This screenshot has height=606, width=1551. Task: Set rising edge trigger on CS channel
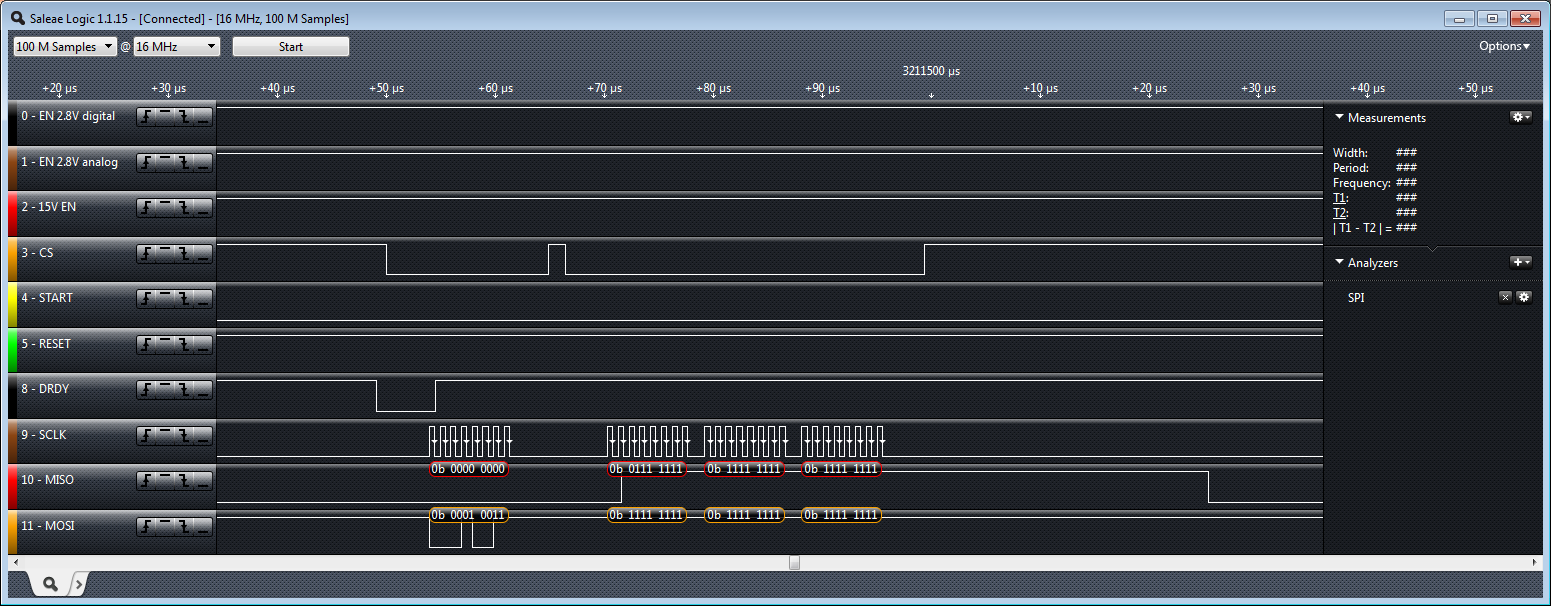(x=147, y=253)
